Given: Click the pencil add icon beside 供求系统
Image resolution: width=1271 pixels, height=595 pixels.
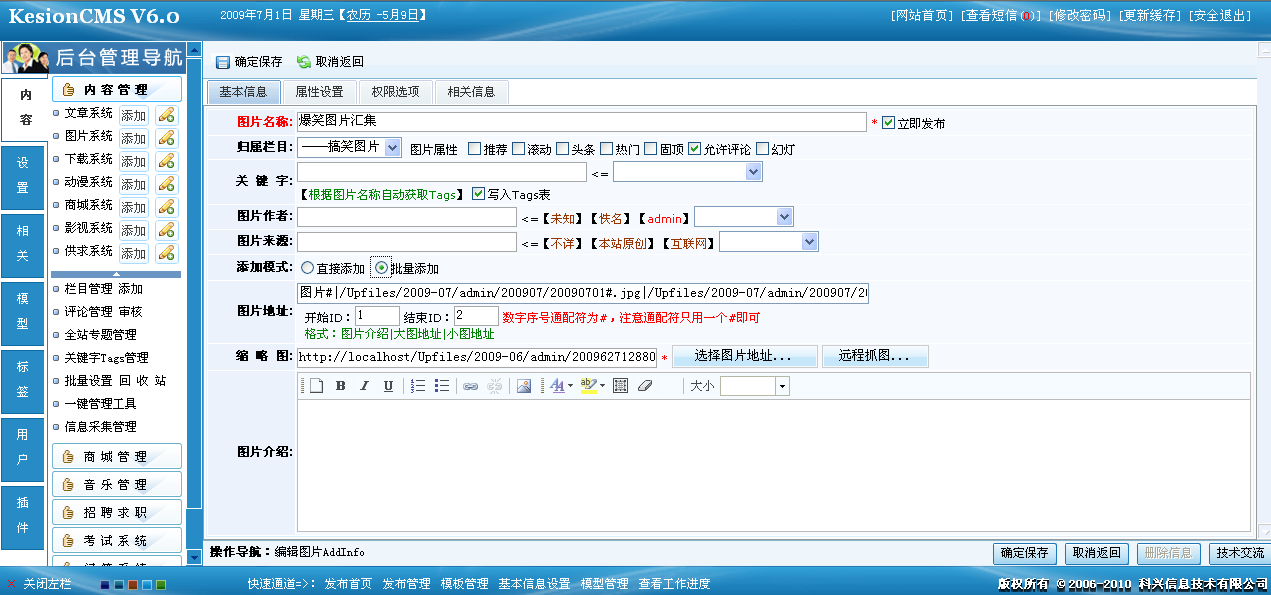Looking at the screenshot, I should click(x=166, y=252).
